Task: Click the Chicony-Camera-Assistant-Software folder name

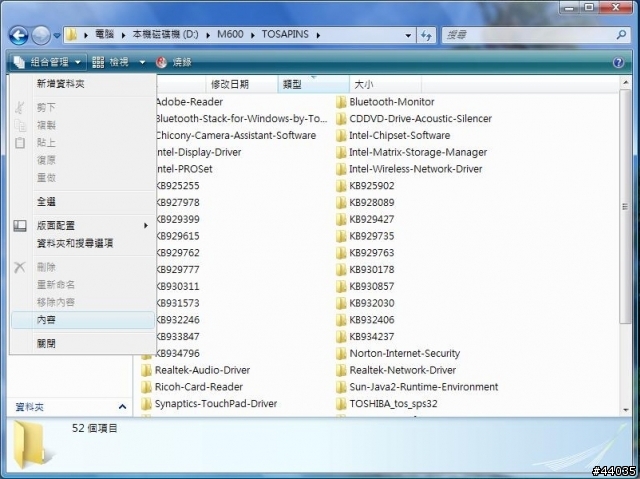Action: (236, 135)
